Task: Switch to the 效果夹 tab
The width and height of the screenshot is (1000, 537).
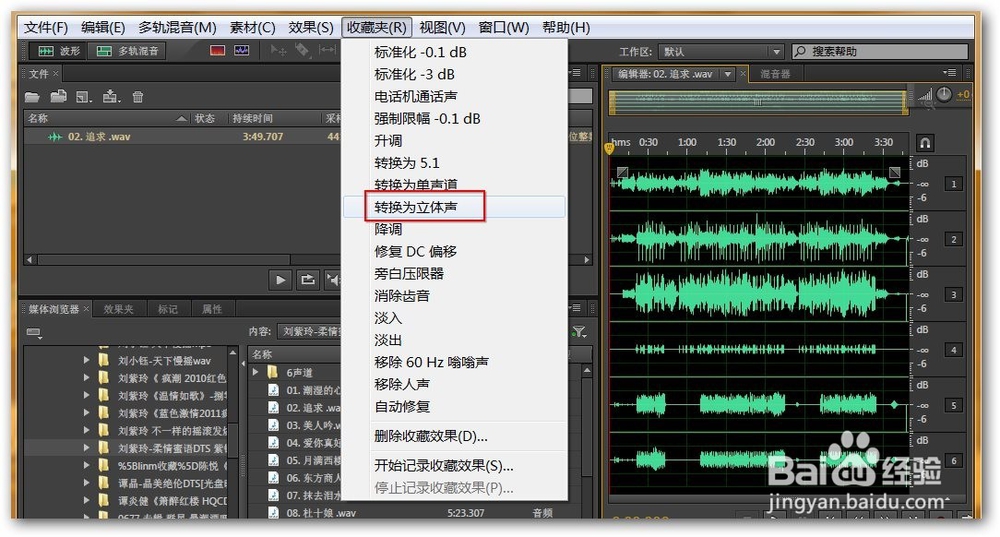Action: 119,309
